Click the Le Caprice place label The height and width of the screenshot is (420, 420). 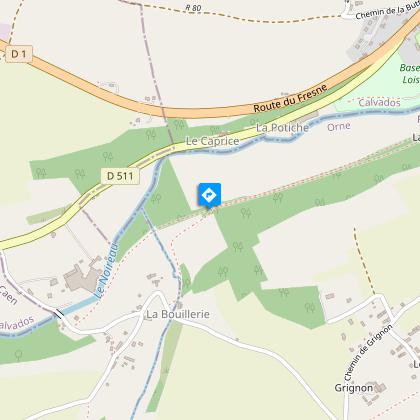(x=213, y=141)
